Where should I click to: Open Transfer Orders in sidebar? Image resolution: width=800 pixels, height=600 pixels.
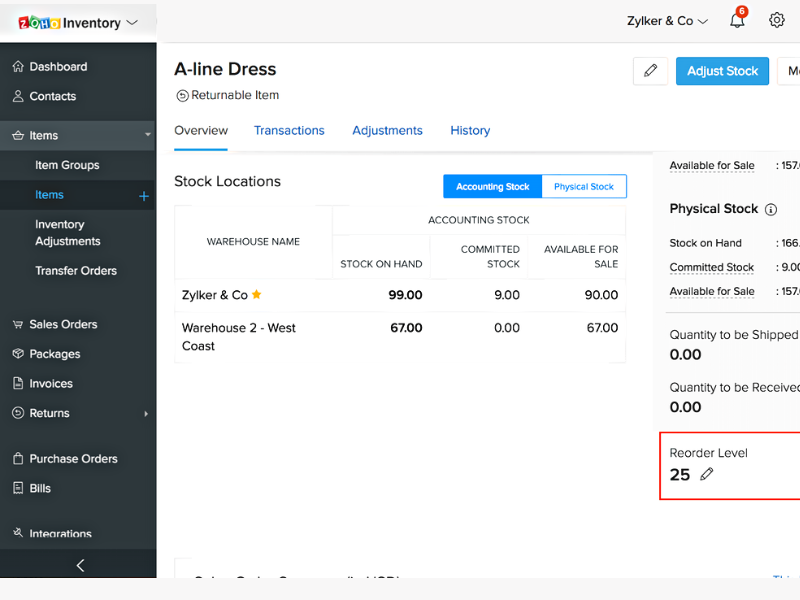pos(76,271)
